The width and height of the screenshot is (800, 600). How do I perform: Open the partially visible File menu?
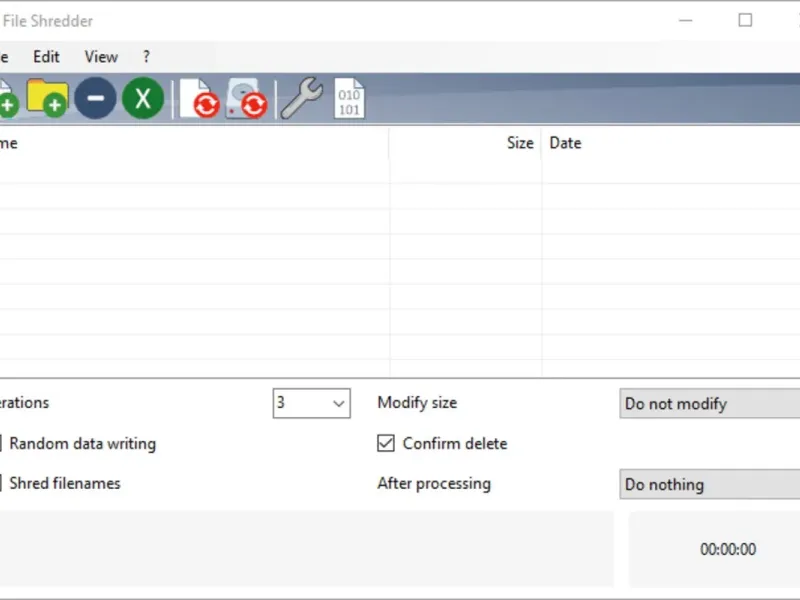pyautogui.click(x=4, y=57)
